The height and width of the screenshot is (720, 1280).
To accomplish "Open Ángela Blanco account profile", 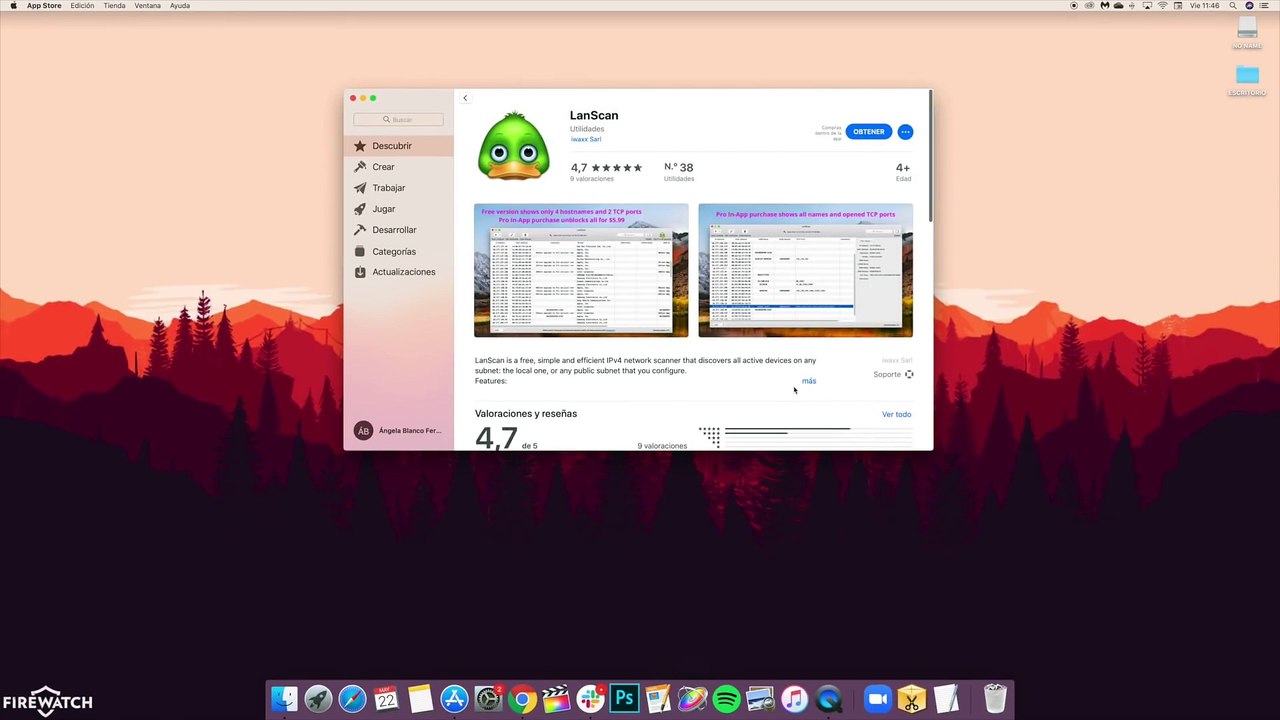I will click(398, 431).
